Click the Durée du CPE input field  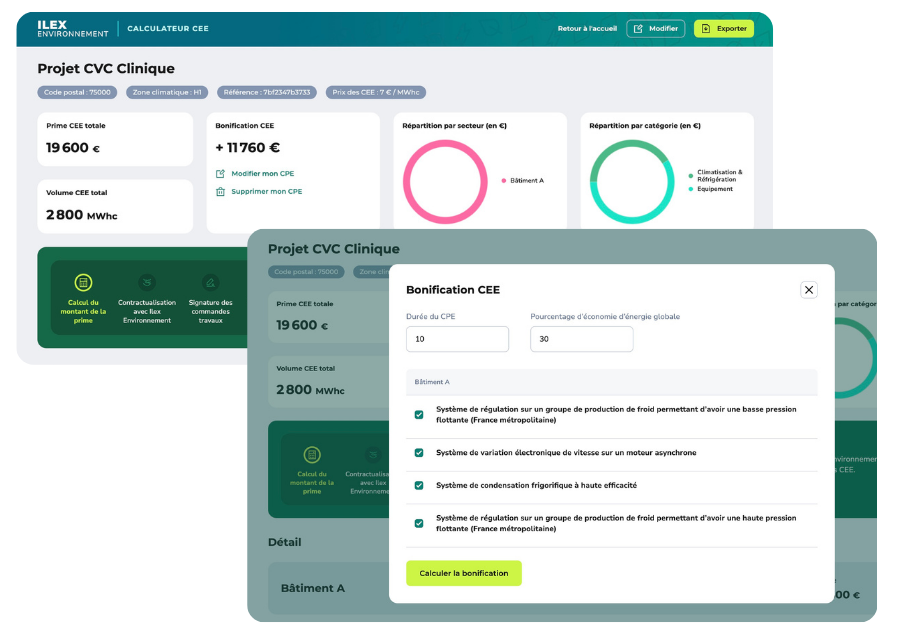457,340
